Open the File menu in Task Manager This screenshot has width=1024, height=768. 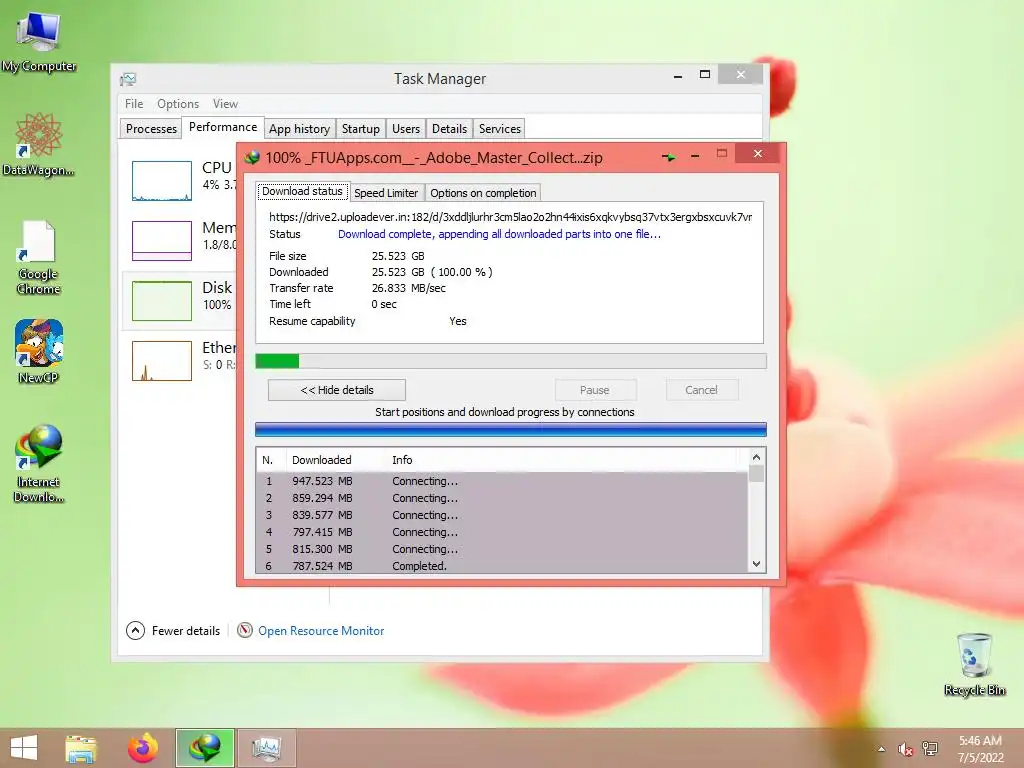pos(134,104)
